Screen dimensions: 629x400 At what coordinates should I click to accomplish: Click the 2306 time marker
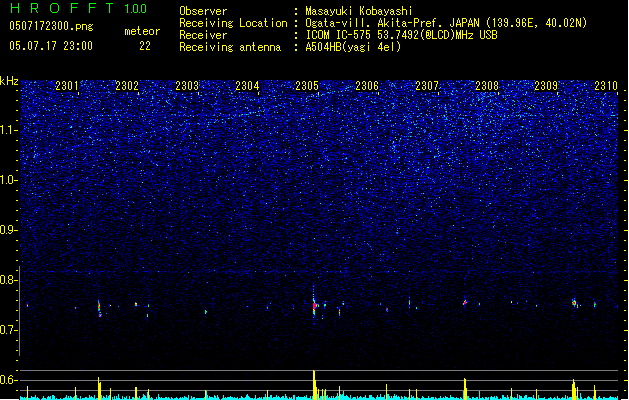pyautogui.click(x=367, y=86)
